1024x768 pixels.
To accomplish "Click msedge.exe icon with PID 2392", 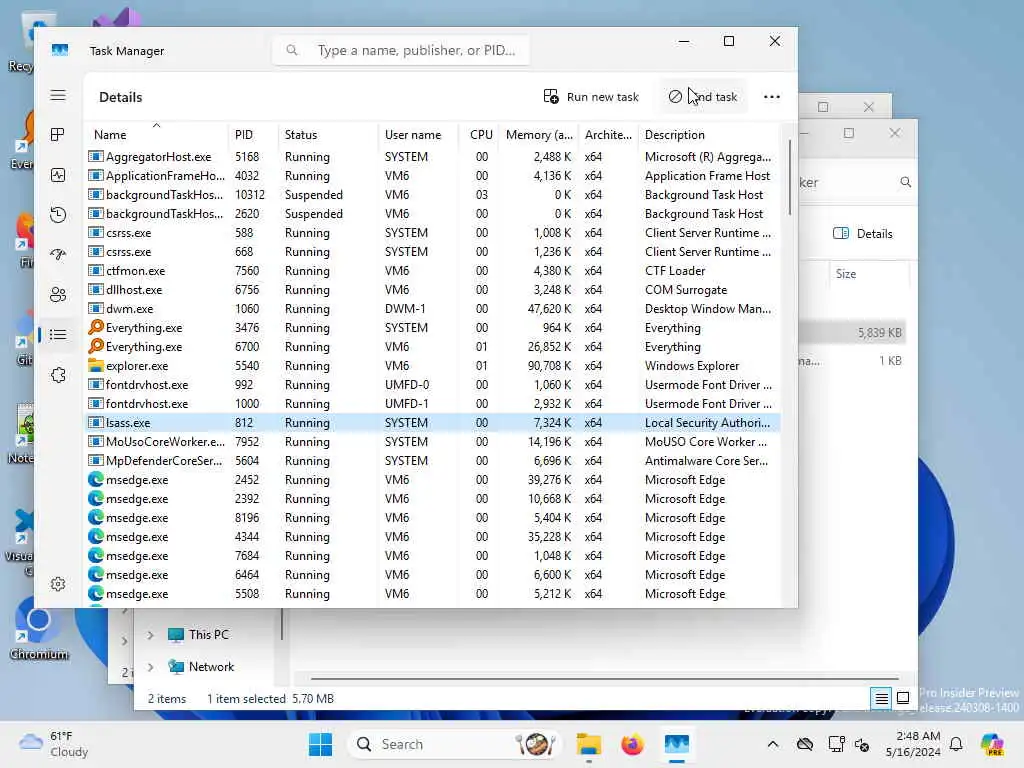I will (x=96, y=498).
